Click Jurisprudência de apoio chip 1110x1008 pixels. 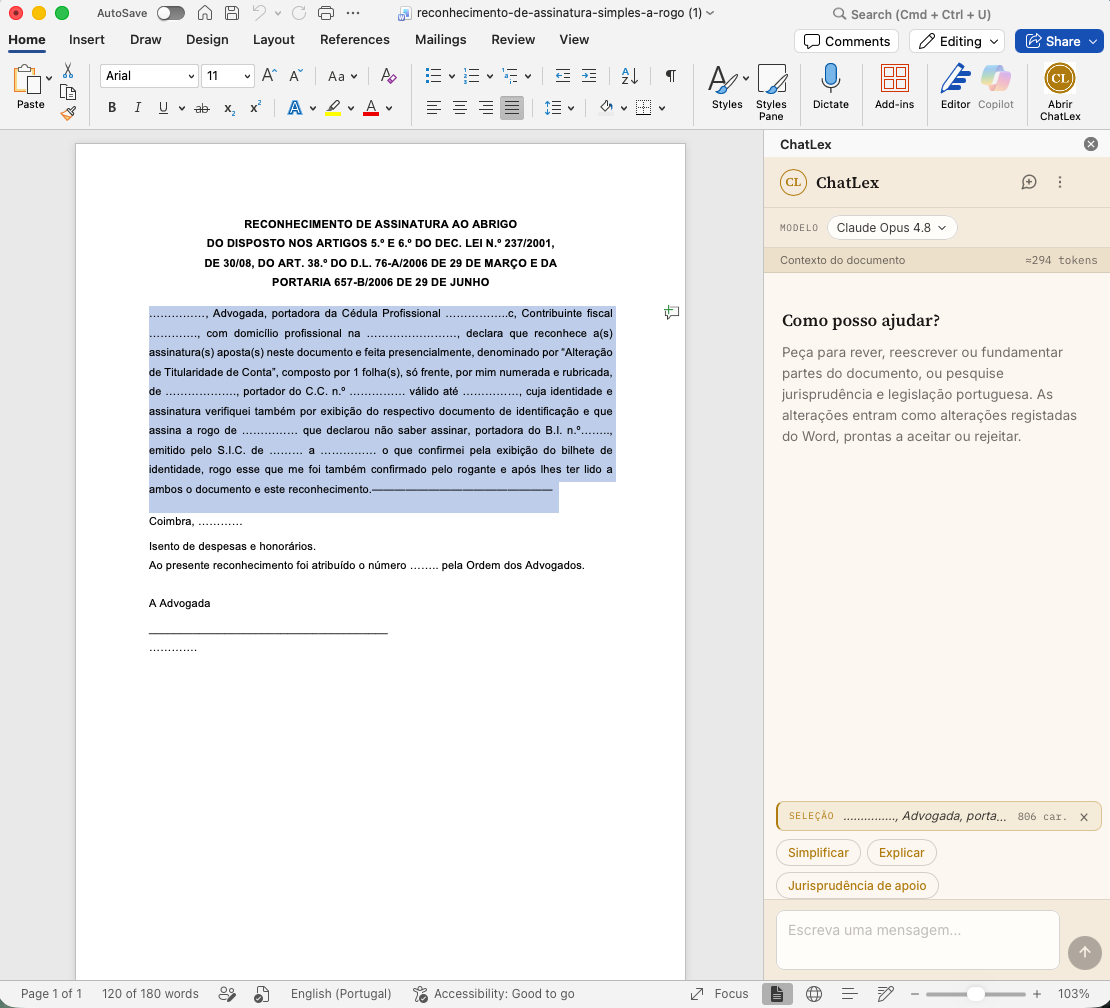pos(857,885)
